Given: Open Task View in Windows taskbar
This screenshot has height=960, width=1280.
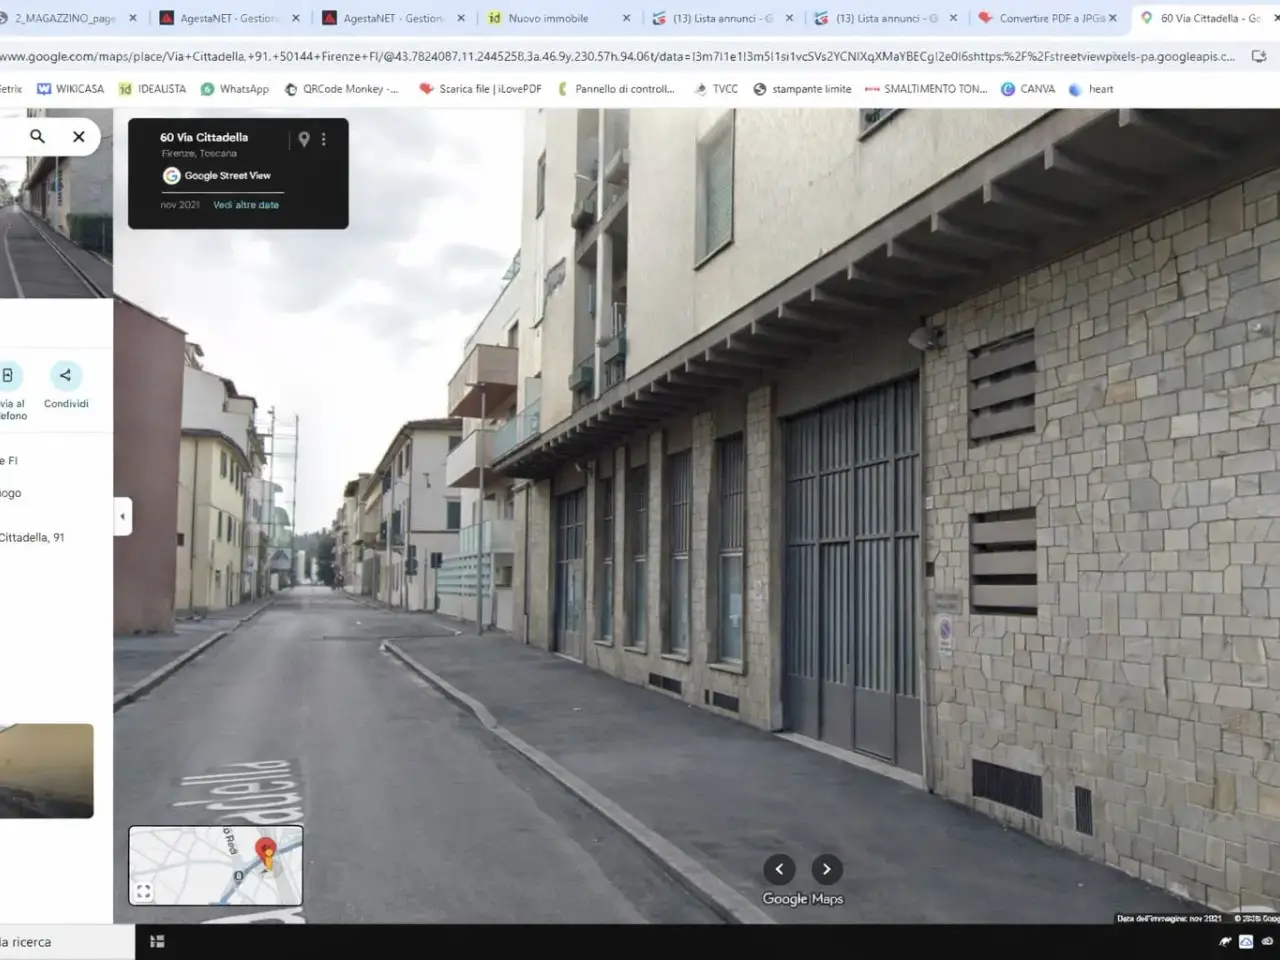Looking at the screenshot, I should (157, 941).
